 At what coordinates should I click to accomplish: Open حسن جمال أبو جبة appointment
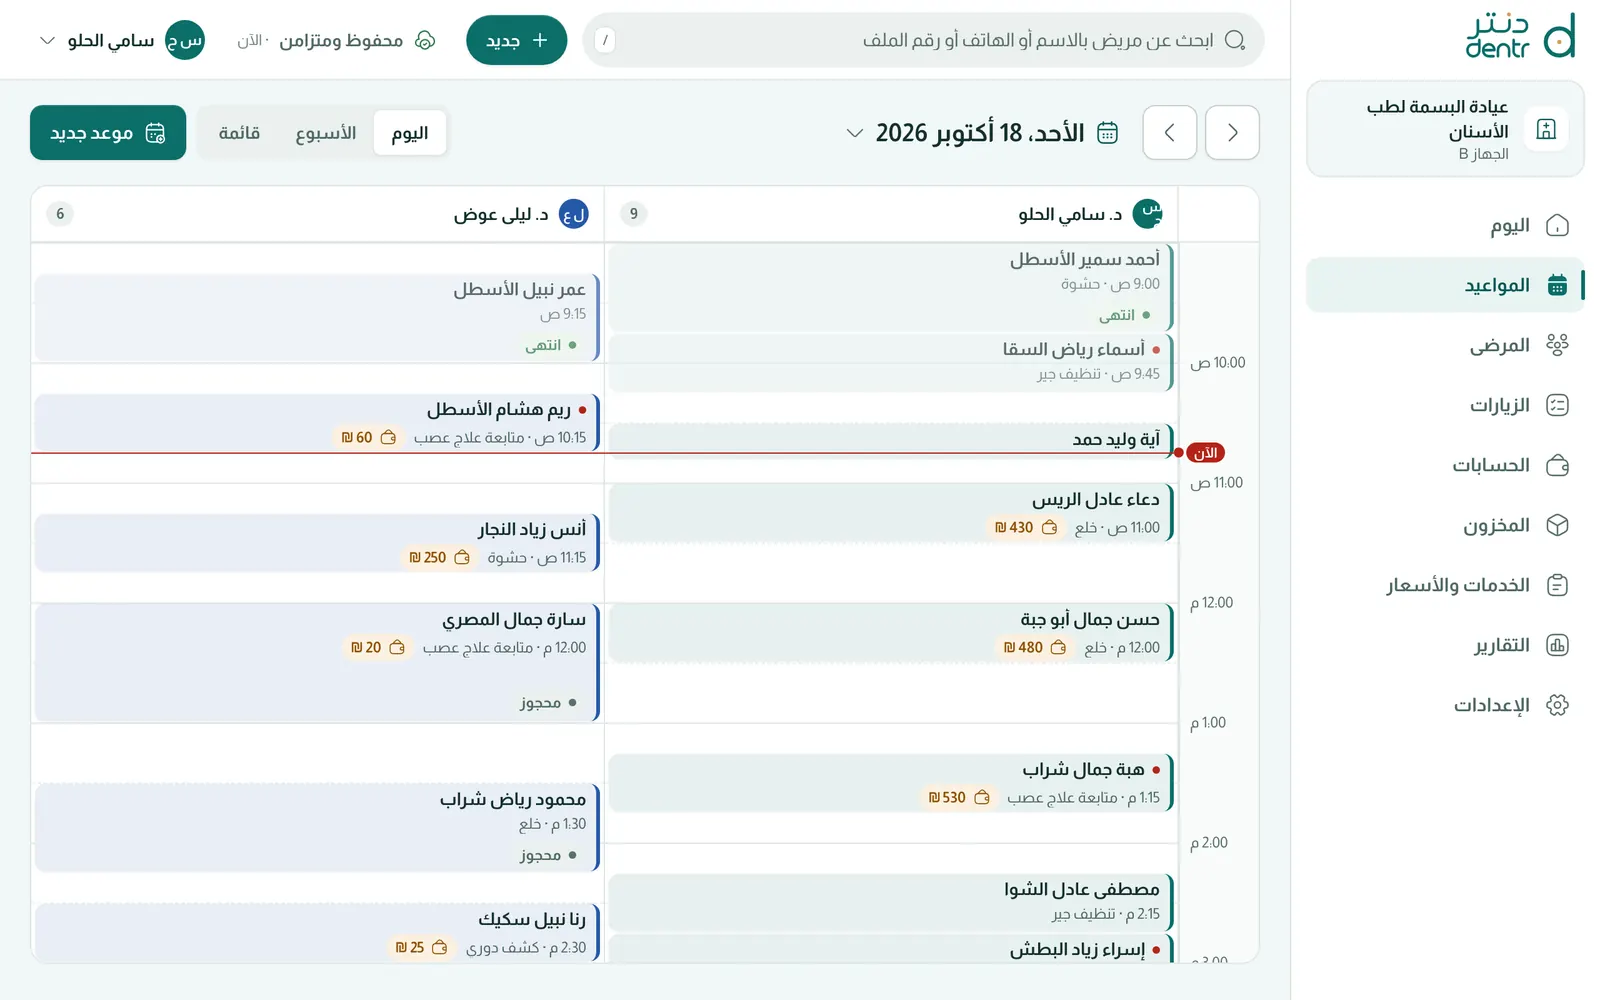(890, 632)
